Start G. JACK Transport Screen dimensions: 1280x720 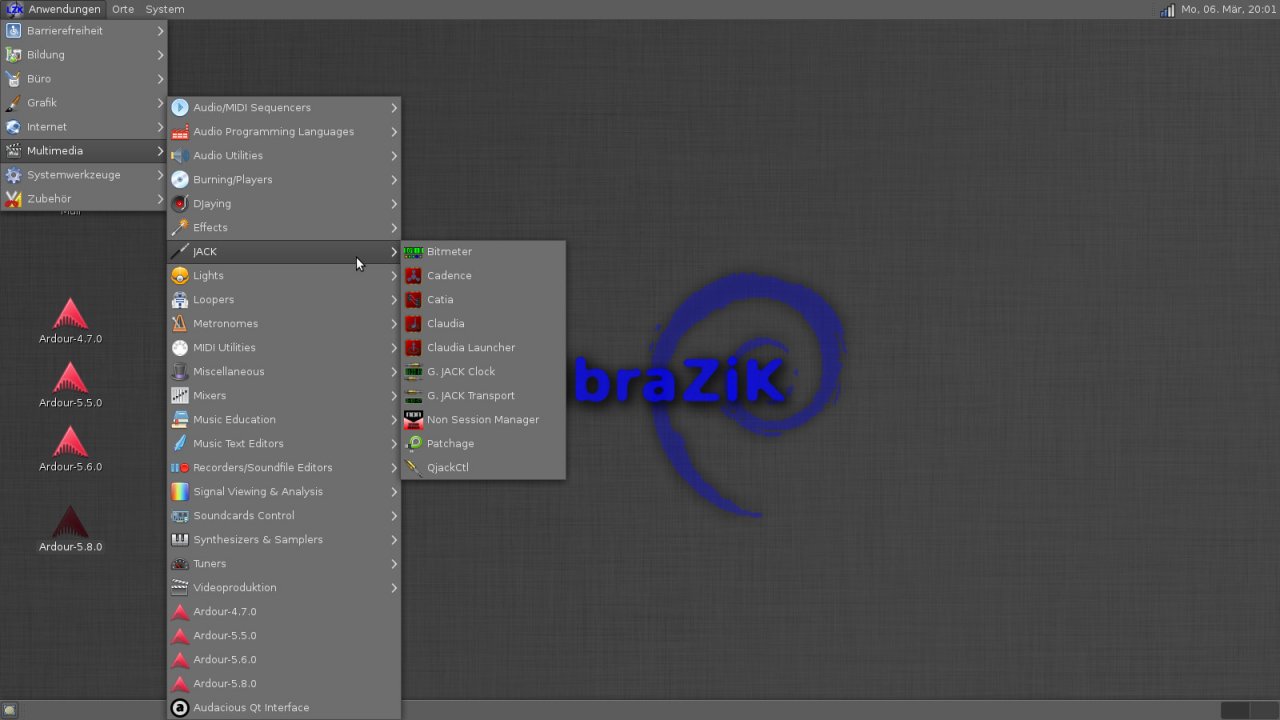coord(483,396)
